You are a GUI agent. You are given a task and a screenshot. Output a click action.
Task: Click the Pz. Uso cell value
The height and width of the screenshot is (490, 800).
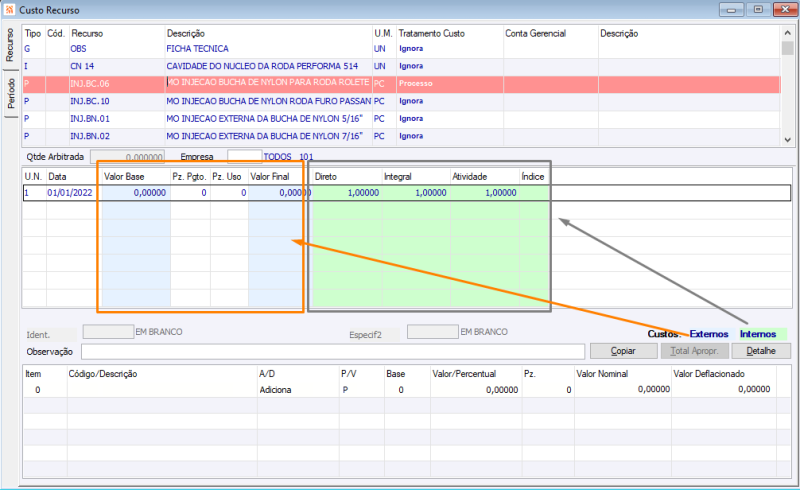click(x=229, y=193)
